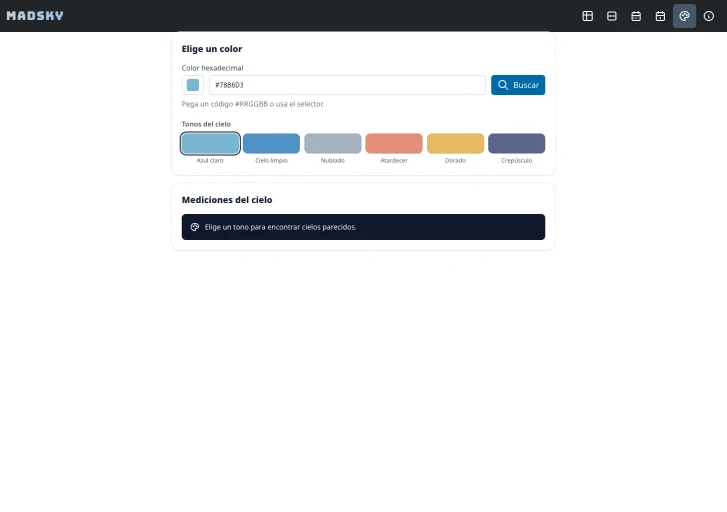Click the 'Dorado' caption text
This screenshot has height=512, width=727.
[455, 160]
